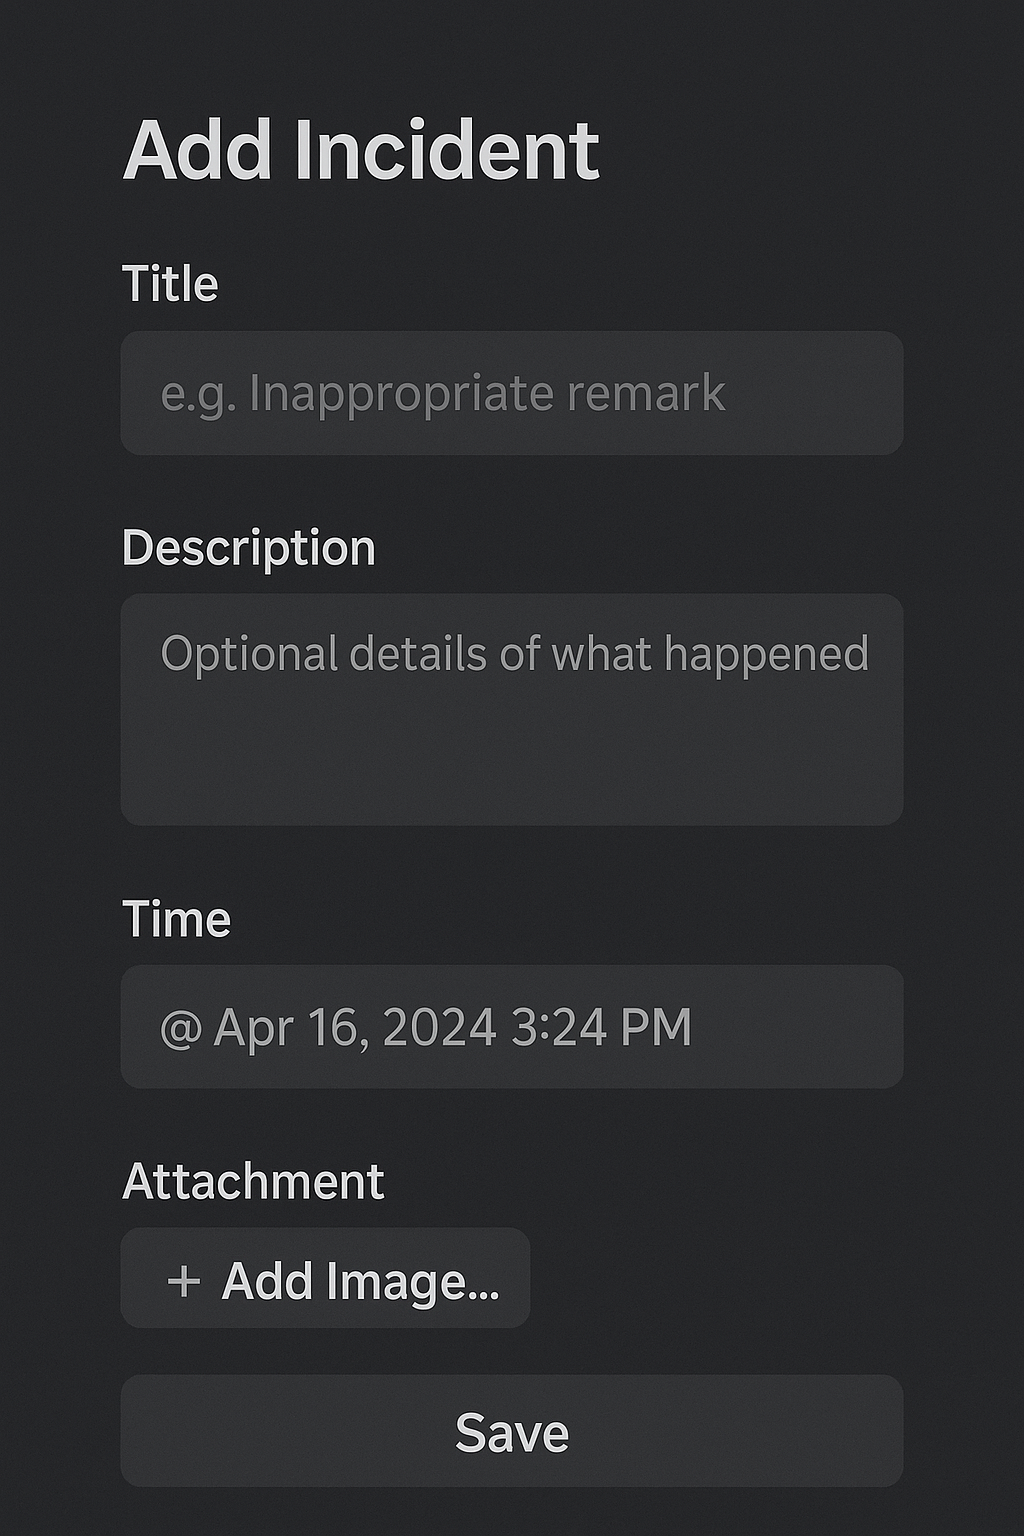Click the Title field label
Image resolution: width=1024 pixels, height=1536 pixels.
170,284
